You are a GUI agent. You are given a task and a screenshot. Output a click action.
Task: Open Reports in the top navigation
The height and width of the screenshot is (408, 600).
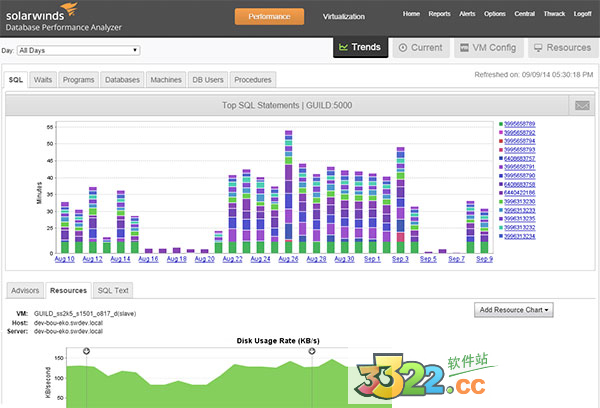[x=439, y=14]
